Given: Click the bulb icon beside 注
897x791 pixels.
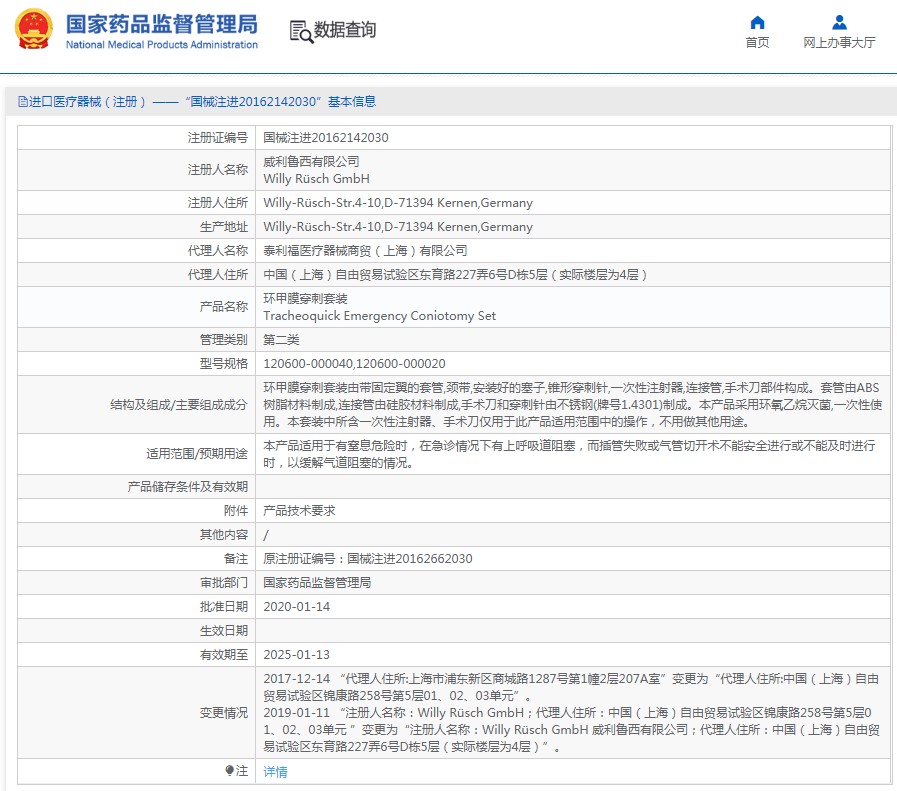Looking at the screenshot, I should coord(229,770).
